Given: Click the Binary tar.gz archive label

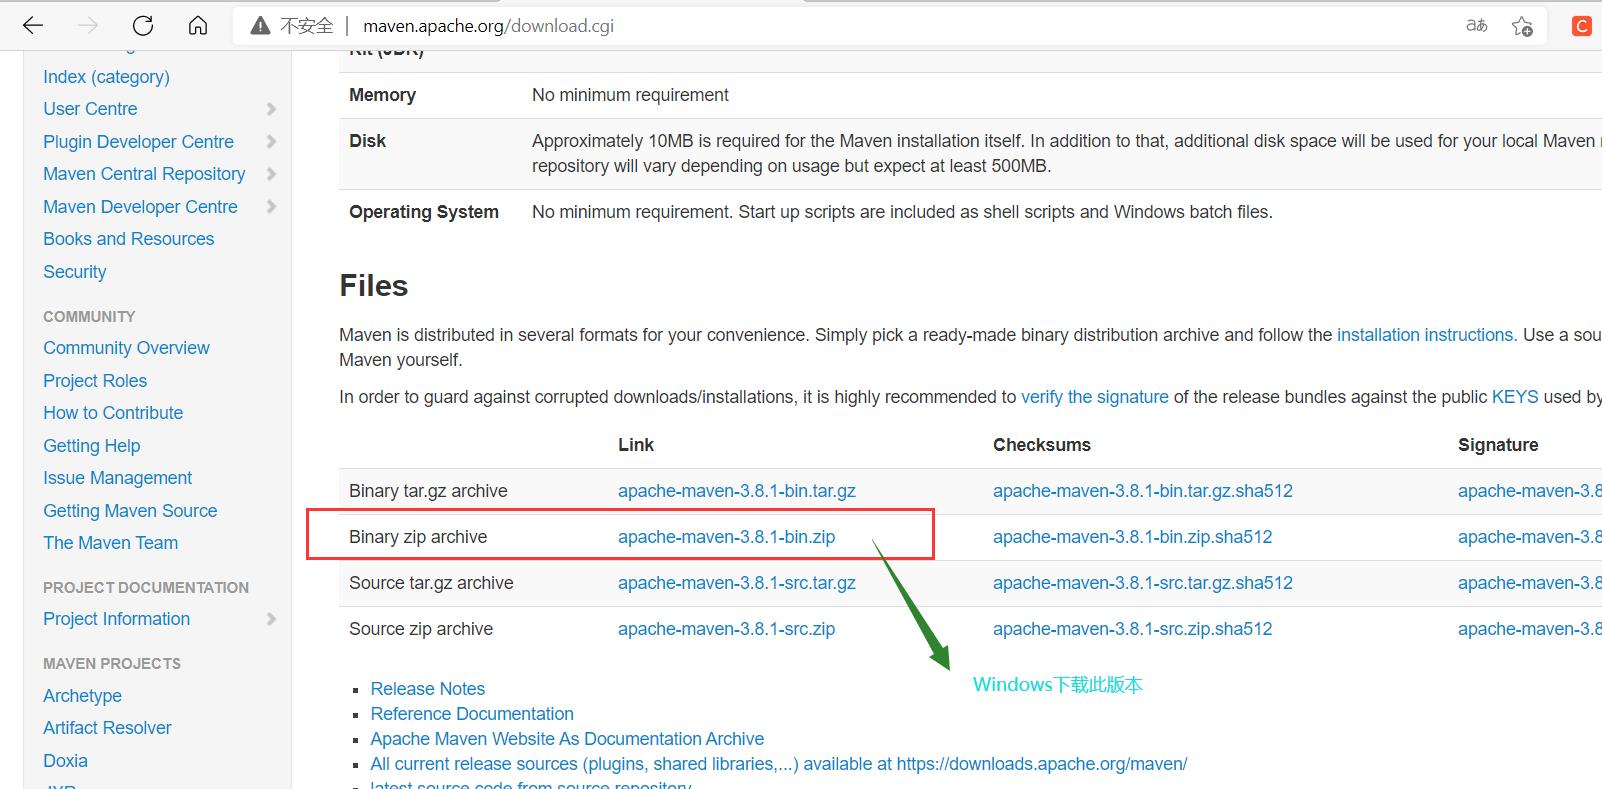Looking at the screenshot, I should (428, 491).
